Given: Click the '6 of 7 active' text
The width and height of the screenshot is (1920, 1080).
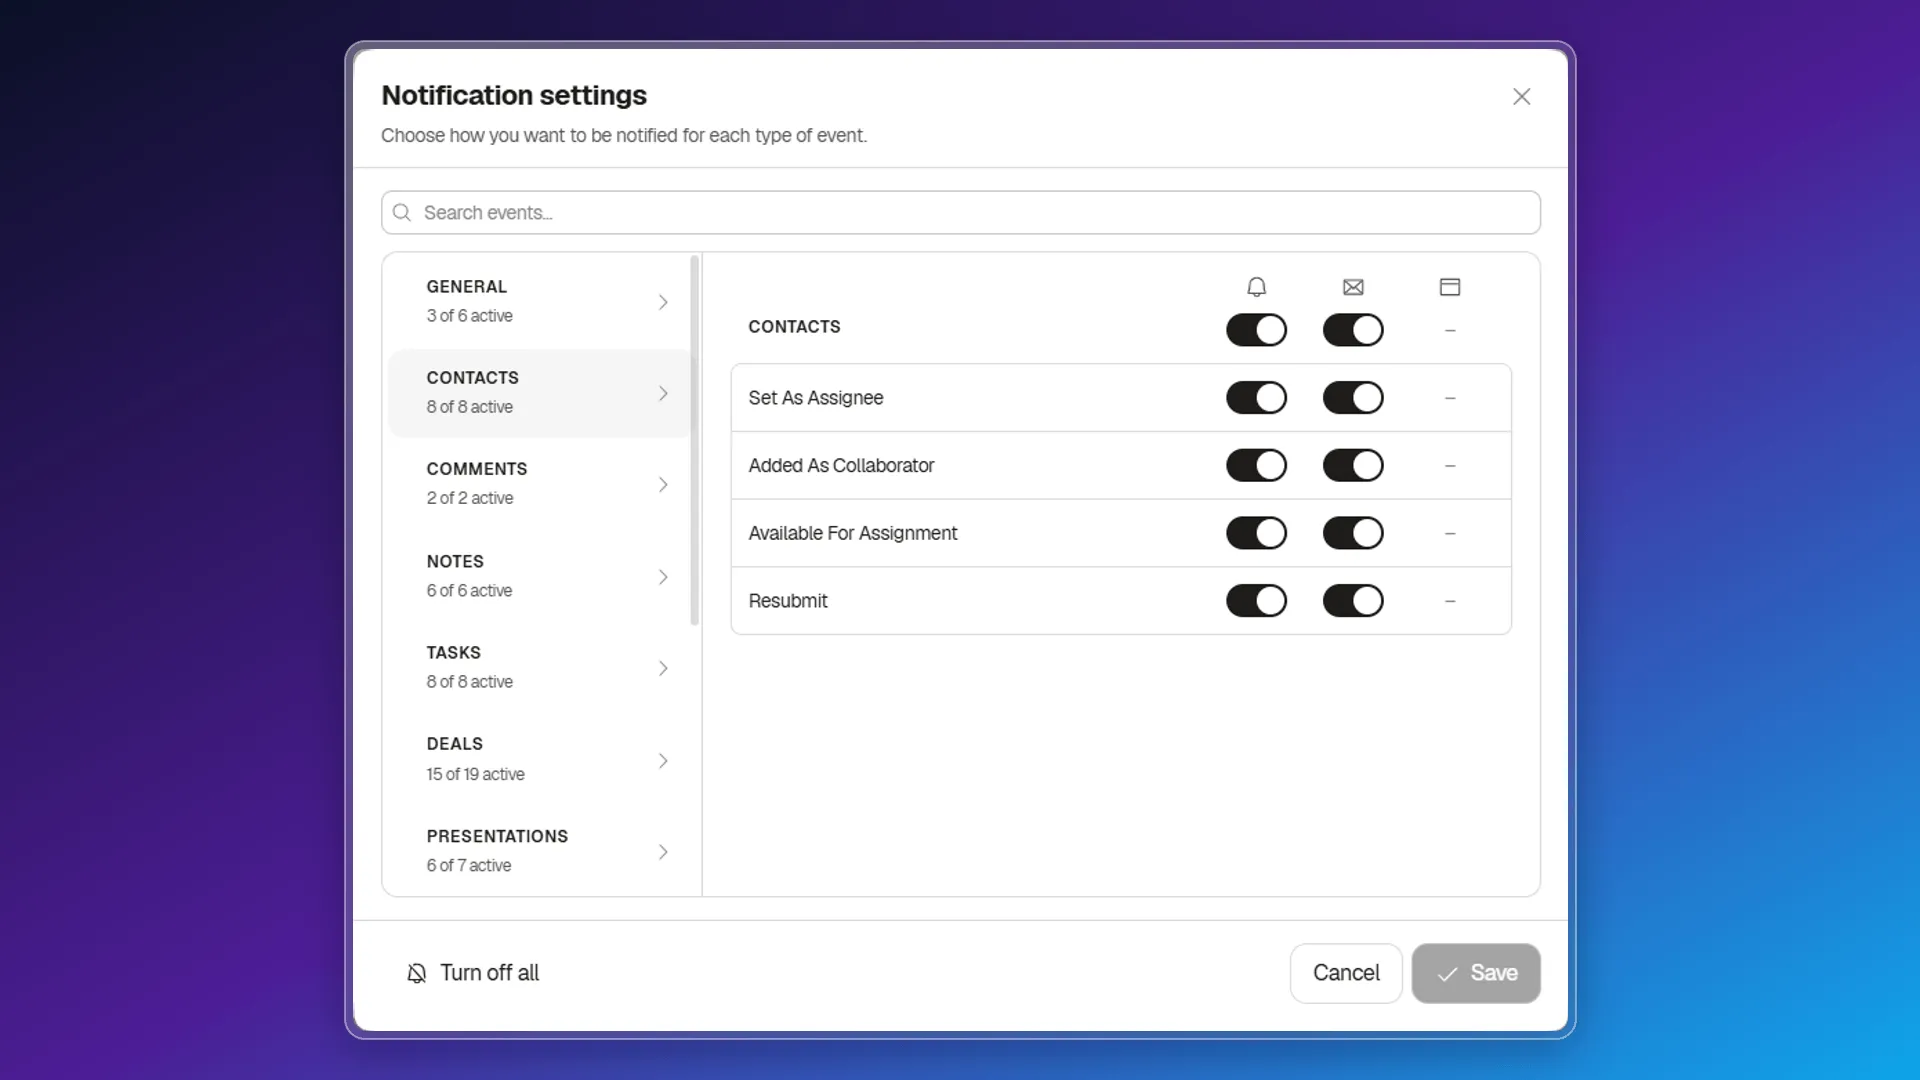Looking at the screenshot, I should (468, 865).
